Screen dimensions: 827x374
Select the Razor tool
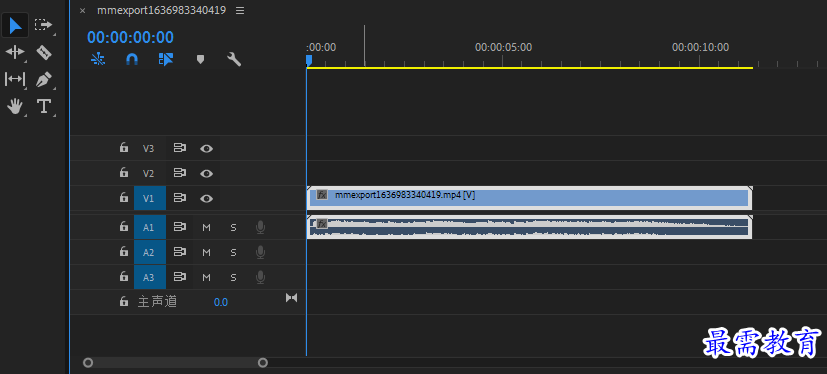43,52
